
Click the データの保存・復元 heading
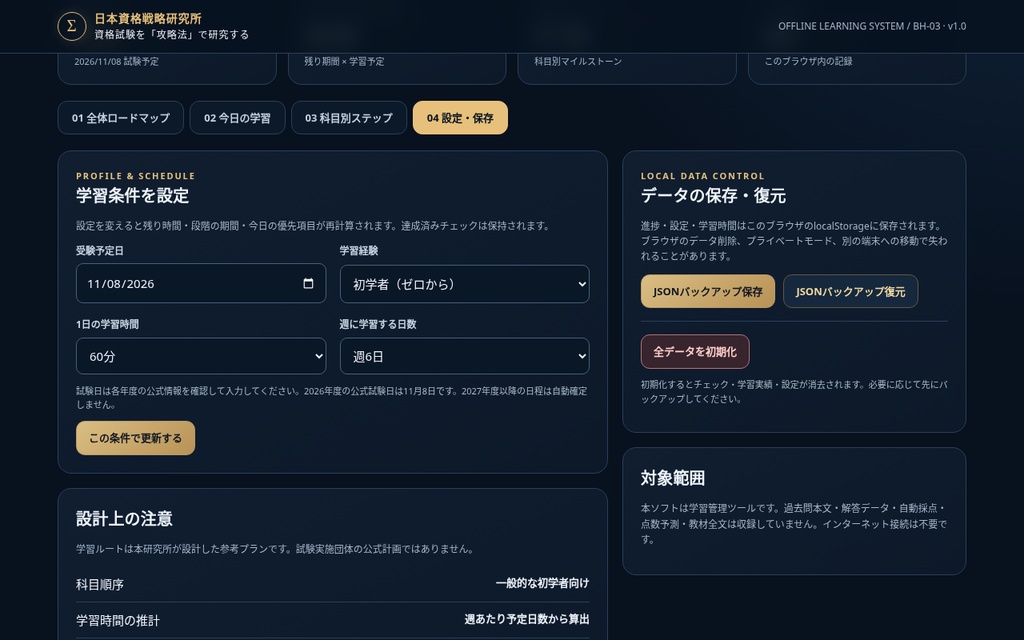pyautogui.click(x=713, y=195)
